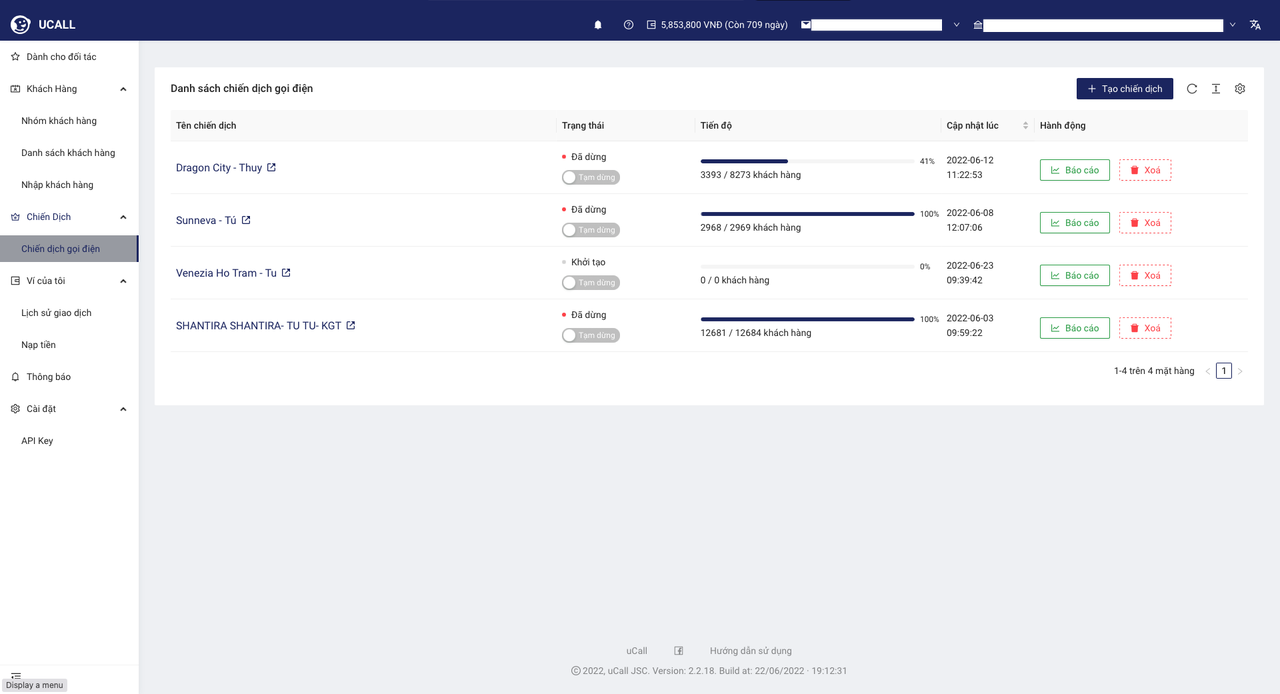This screenshot has width=1280, height=694.
Task: Click the translate language icon
Action: point(1255,25)
